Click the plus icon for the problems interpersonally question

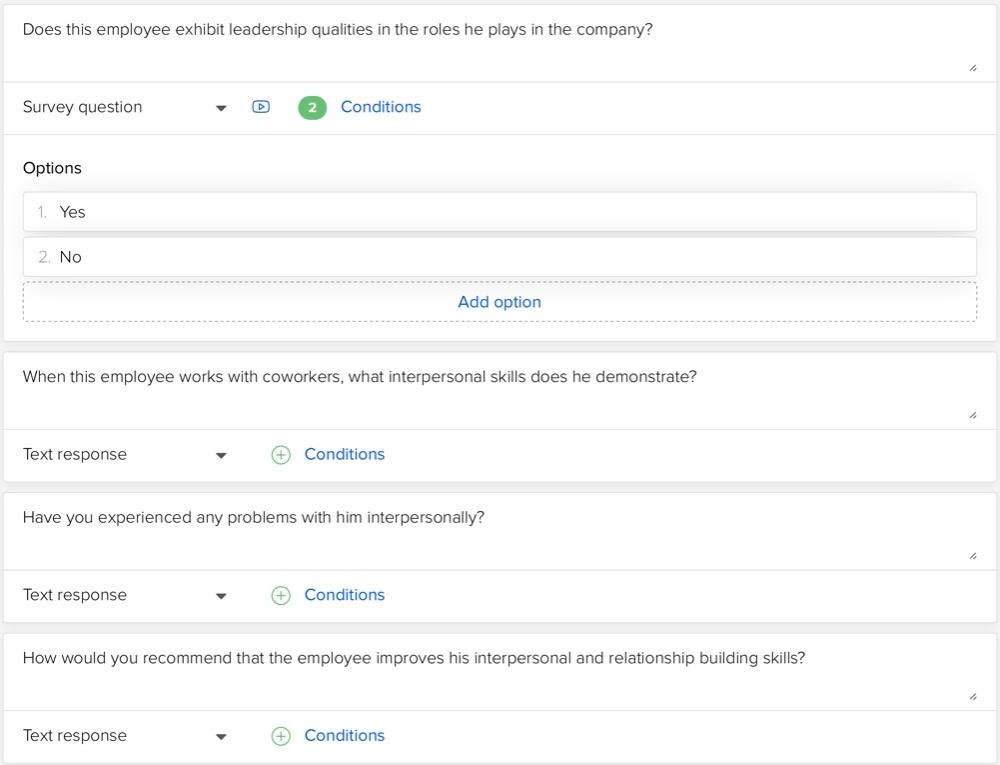281,595
